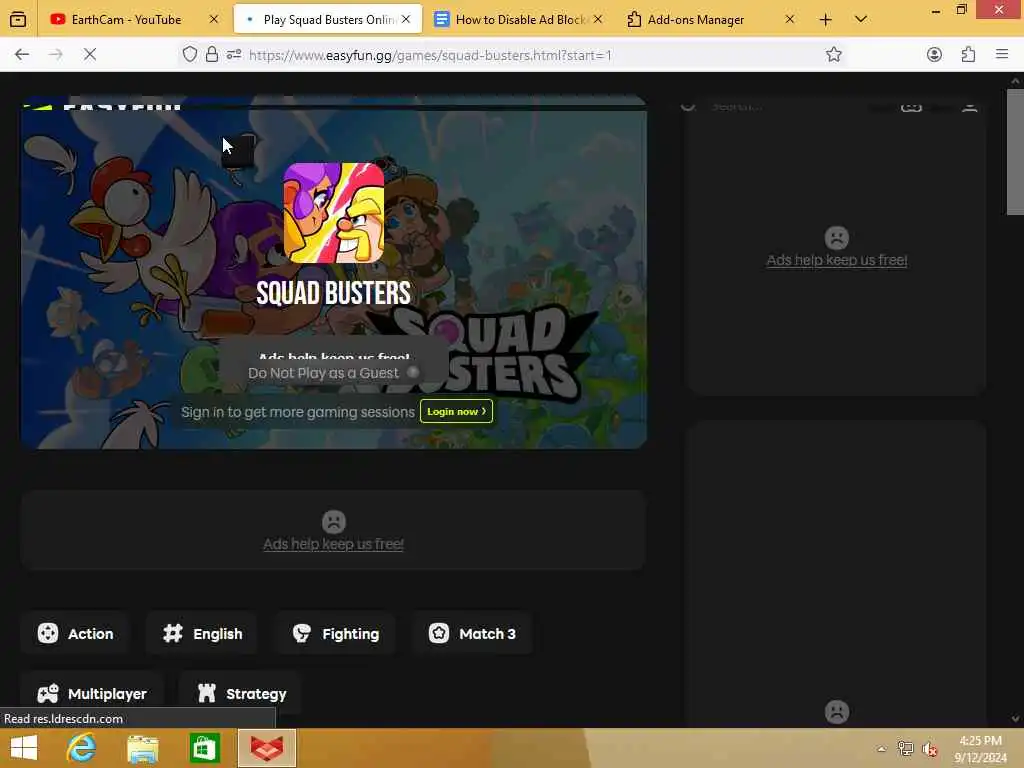Switch to the Play Squad Busters Online tab
The image size is (1024, 768).
coord(328,20)
